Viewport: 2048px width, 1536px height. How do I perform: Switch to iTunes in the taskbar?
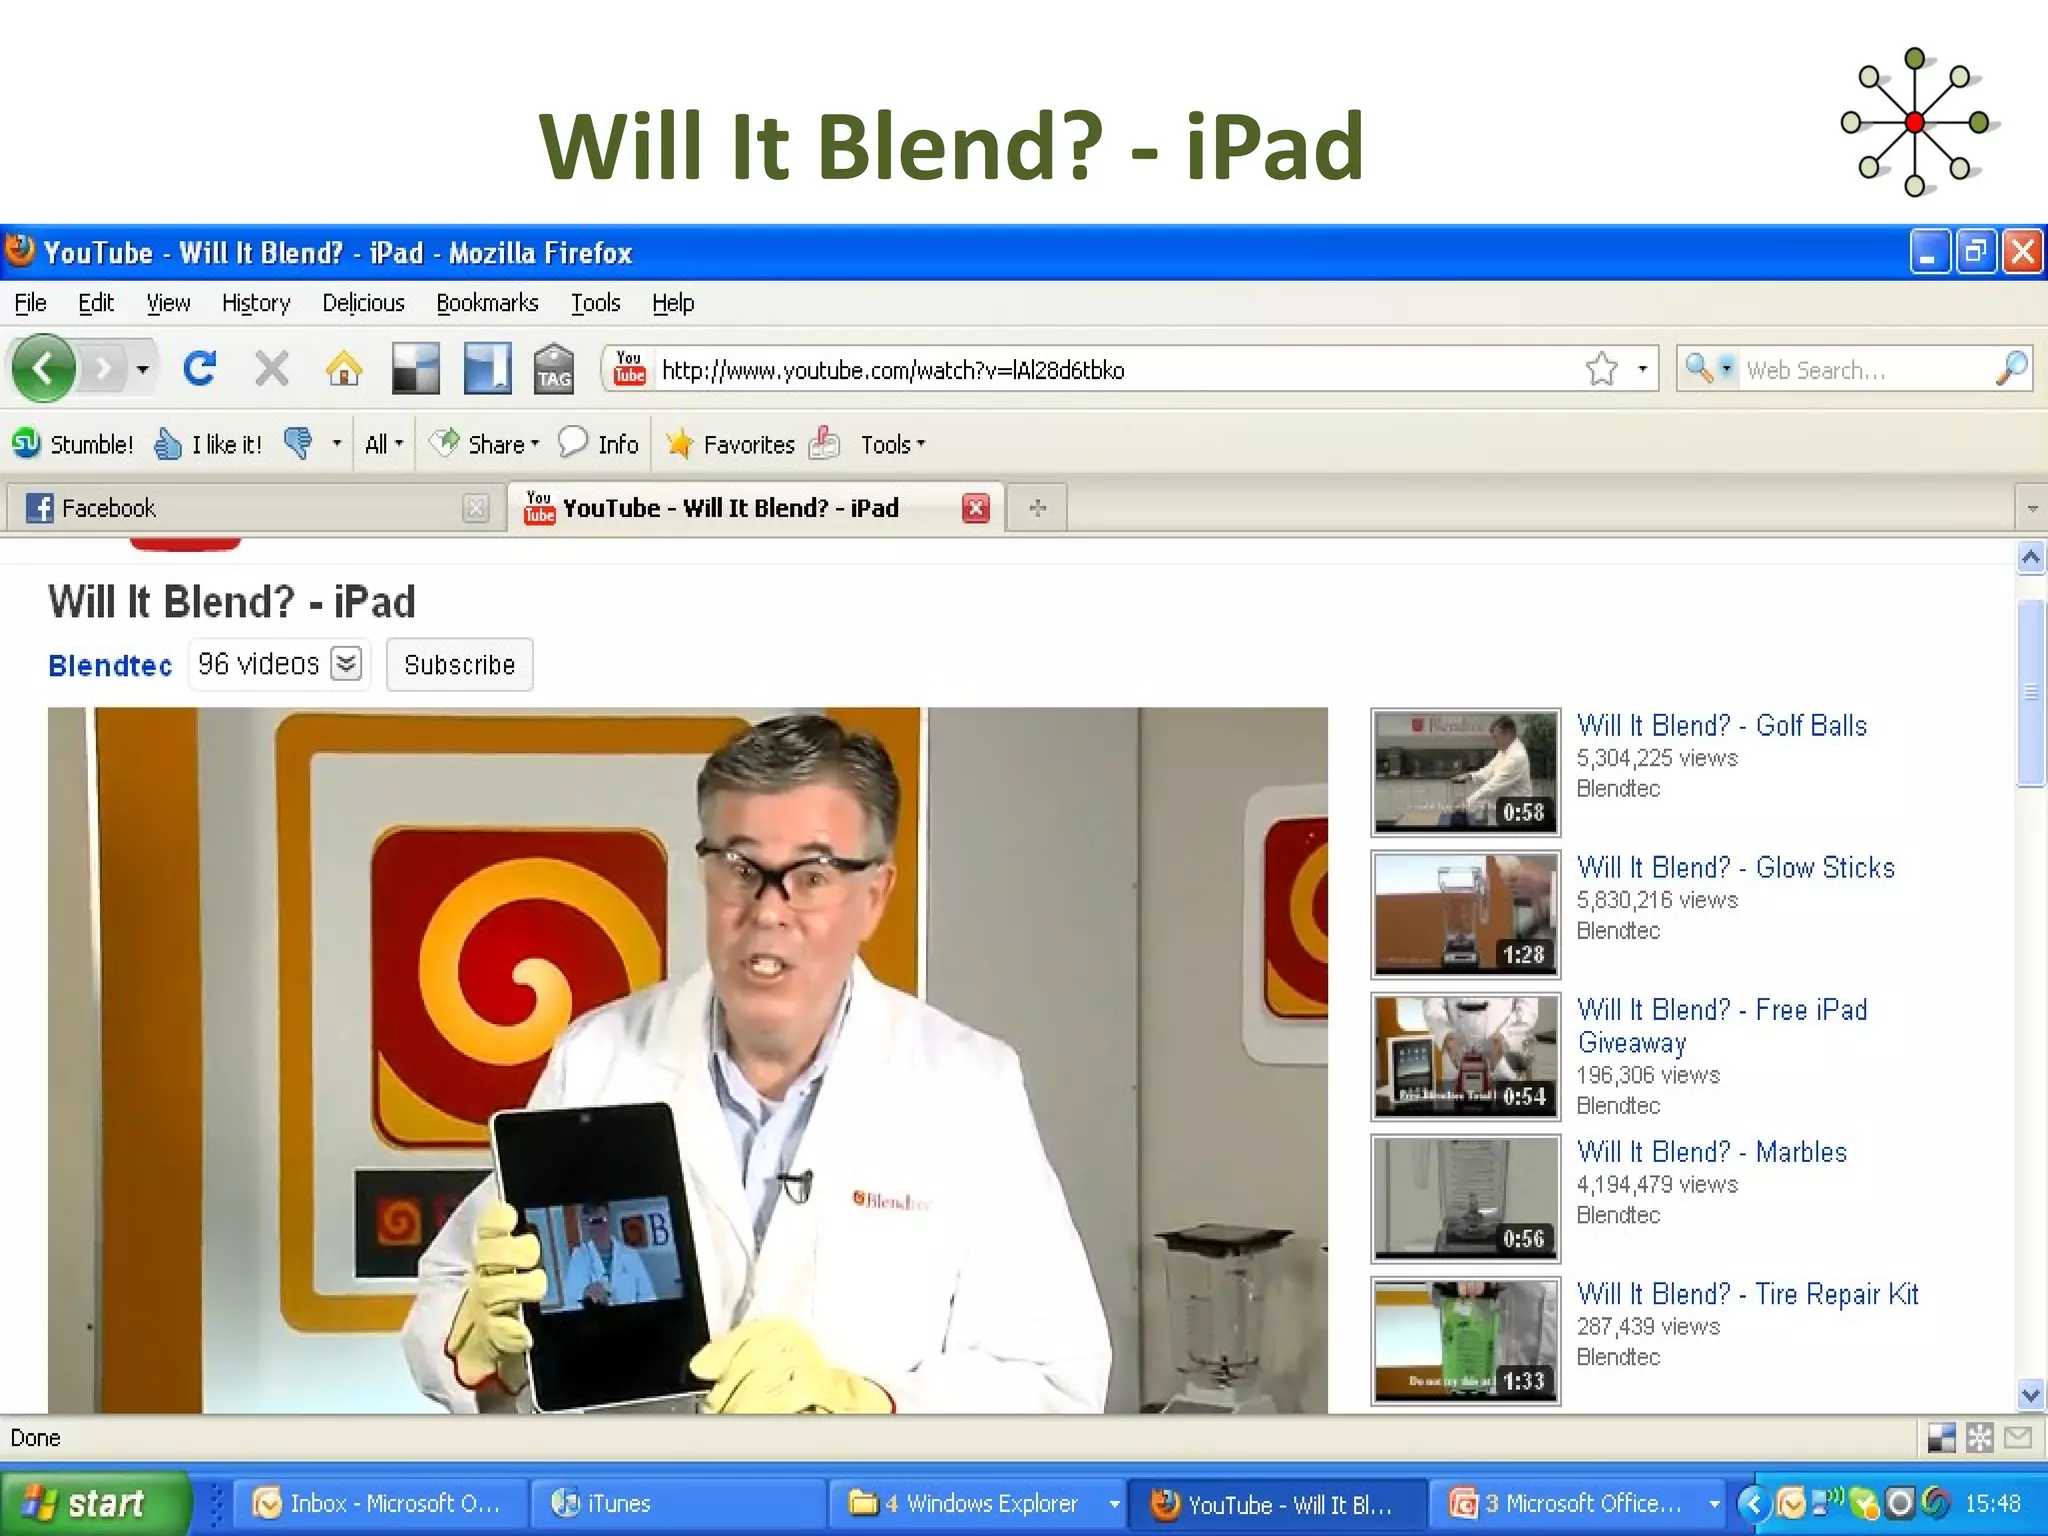[678, 1504]
